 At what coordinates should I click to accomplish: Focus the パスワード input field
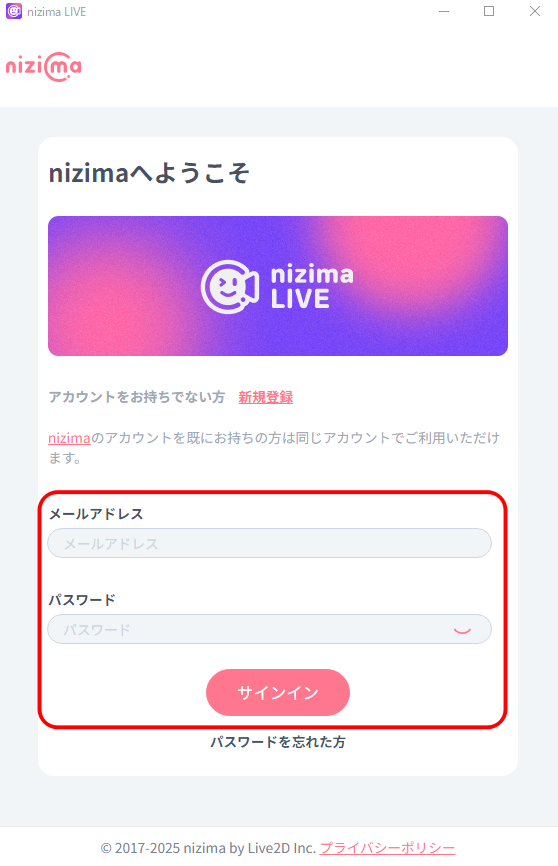(x=270, y=629)
